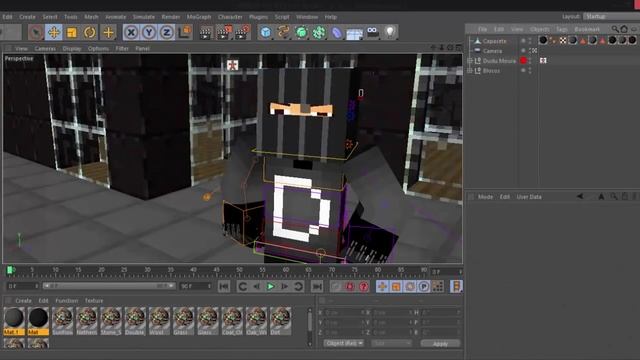Click Attribute Manager back arrow
Image resolution: width=640 pixels, height=360 pixels.
pyautogui.click(x=580, y=196)
